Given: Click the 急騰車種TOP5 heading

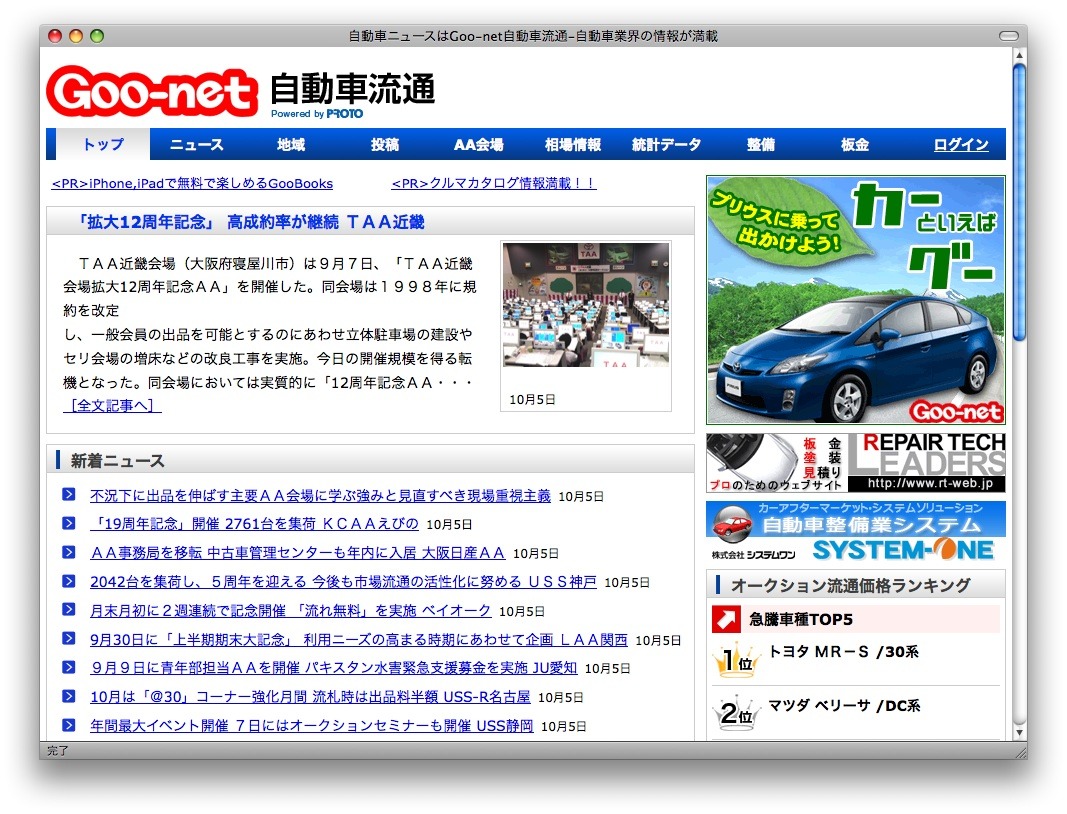Looking at the screenshot, I should tap(801, 619).
